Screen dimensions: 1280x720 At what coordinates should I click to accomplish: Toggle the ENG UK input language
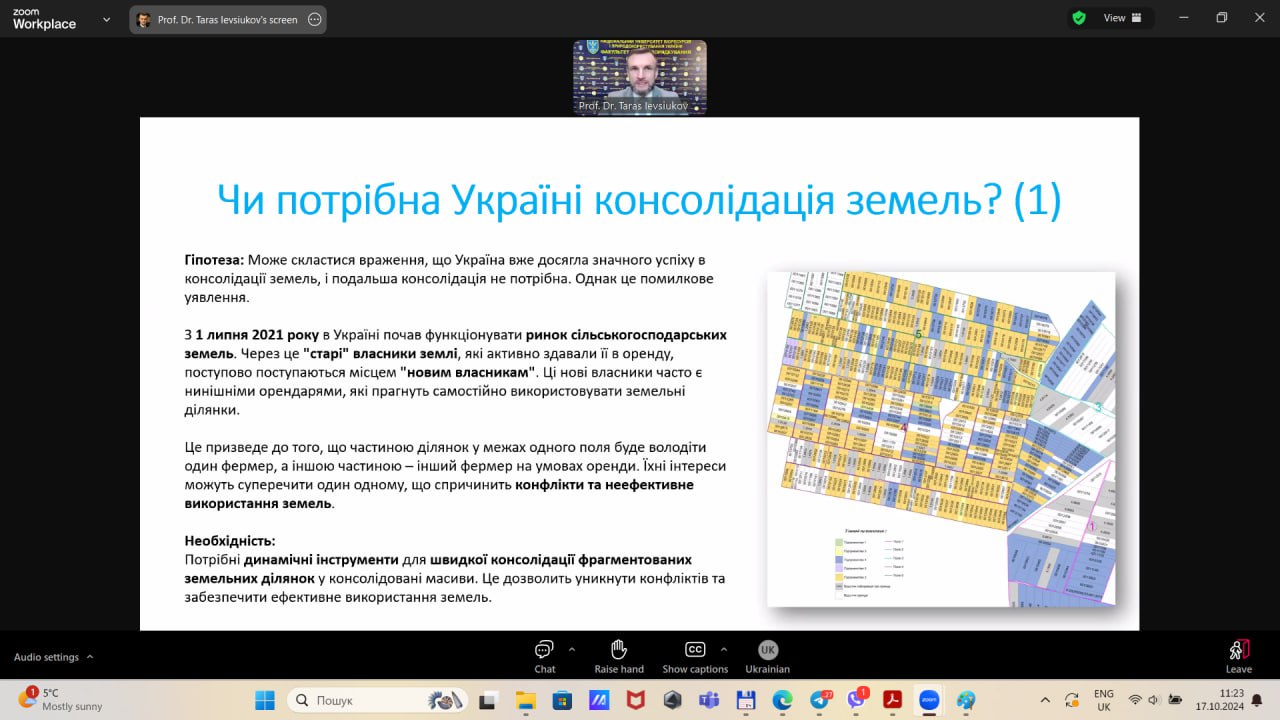tap(1103, 700)
